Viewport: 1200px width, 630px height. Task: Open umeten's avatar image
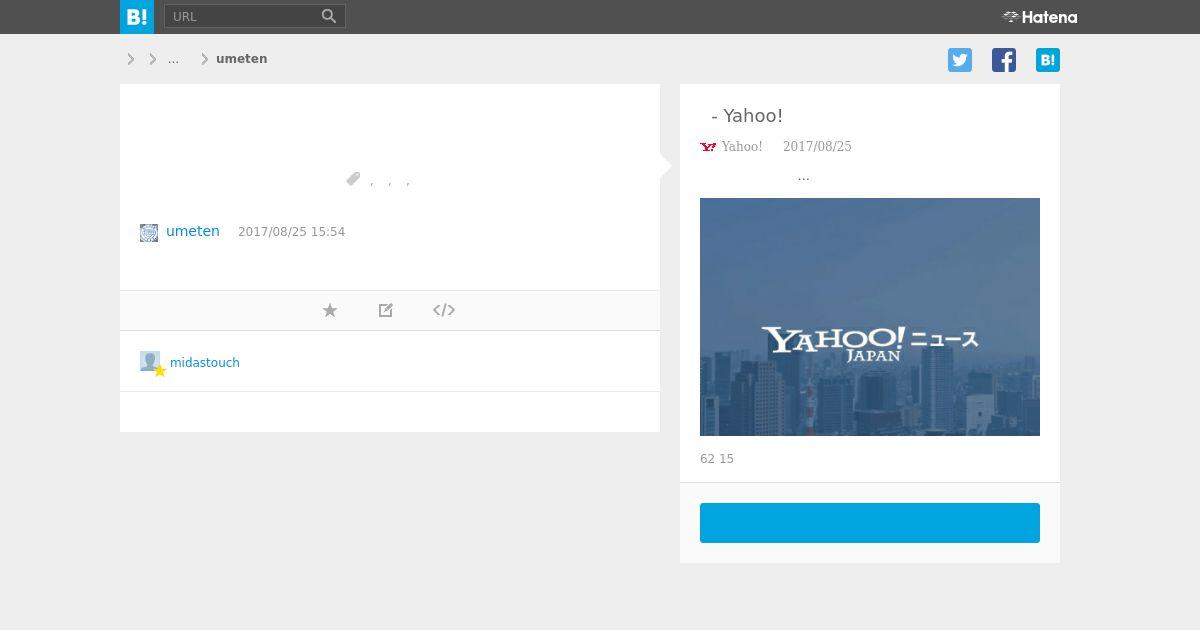point(149,233)
